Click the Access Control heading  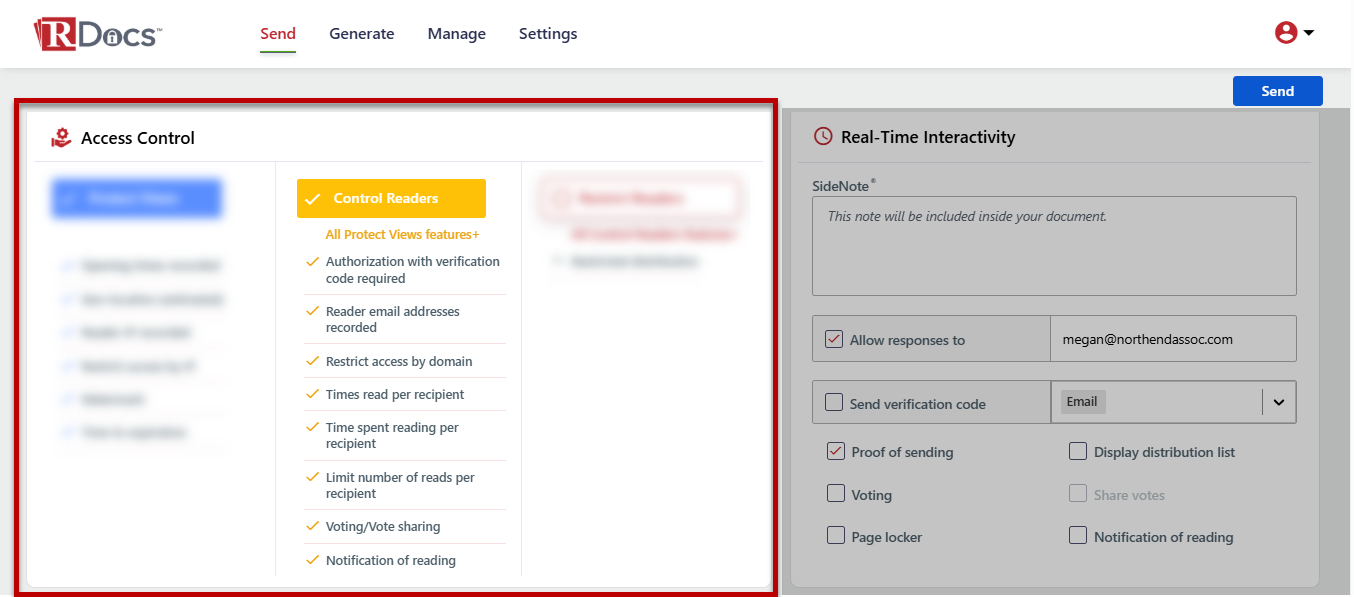[x=138, y=138]
